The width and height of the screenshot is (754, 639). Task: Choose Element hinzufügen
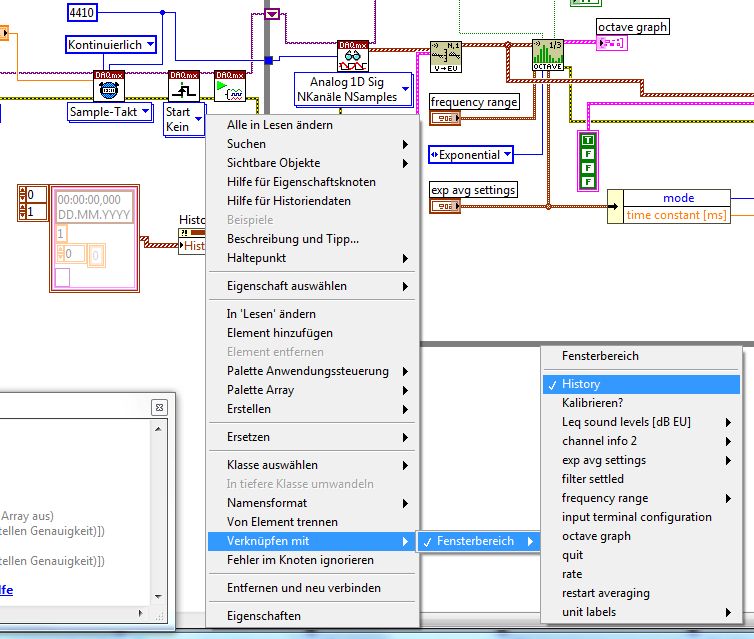pos(312,333)
